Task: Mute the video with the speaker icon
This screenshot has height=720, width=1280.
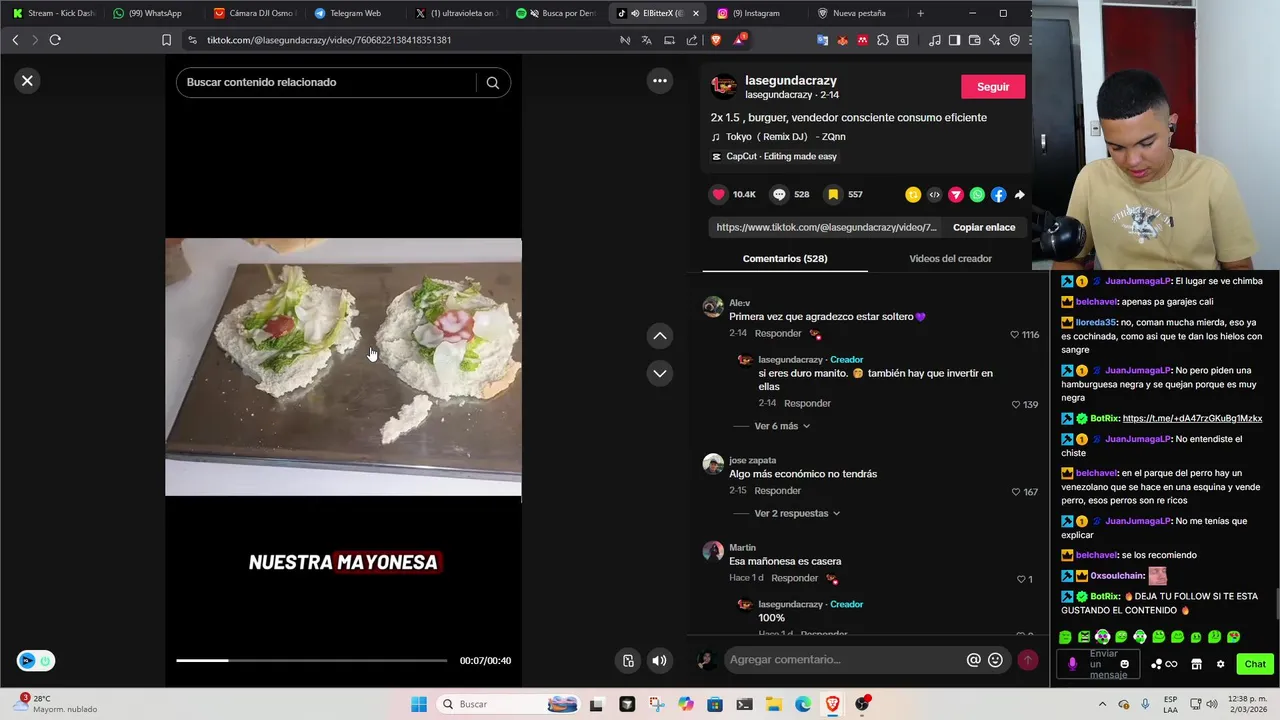Action: pyautogui.click(x=659, y=660)
